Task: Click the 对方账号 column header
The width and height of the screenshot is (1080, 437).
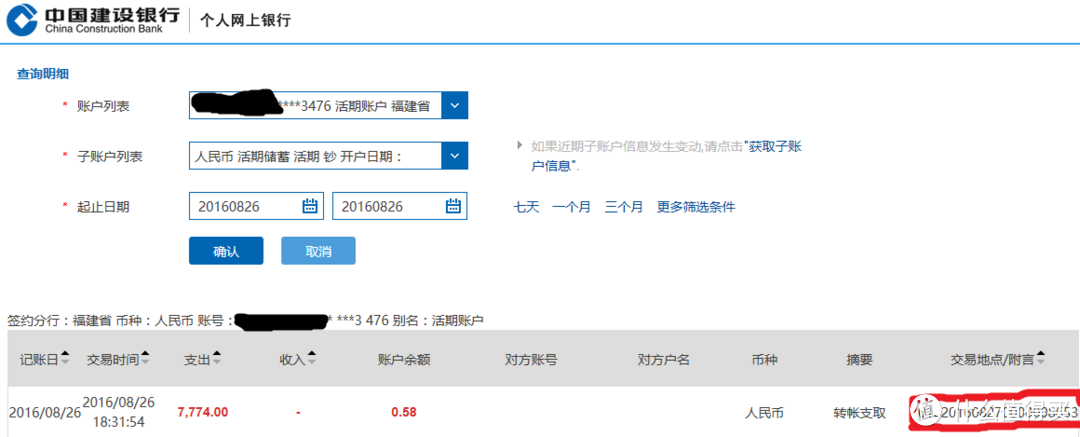Action: (x=530, y=359)
